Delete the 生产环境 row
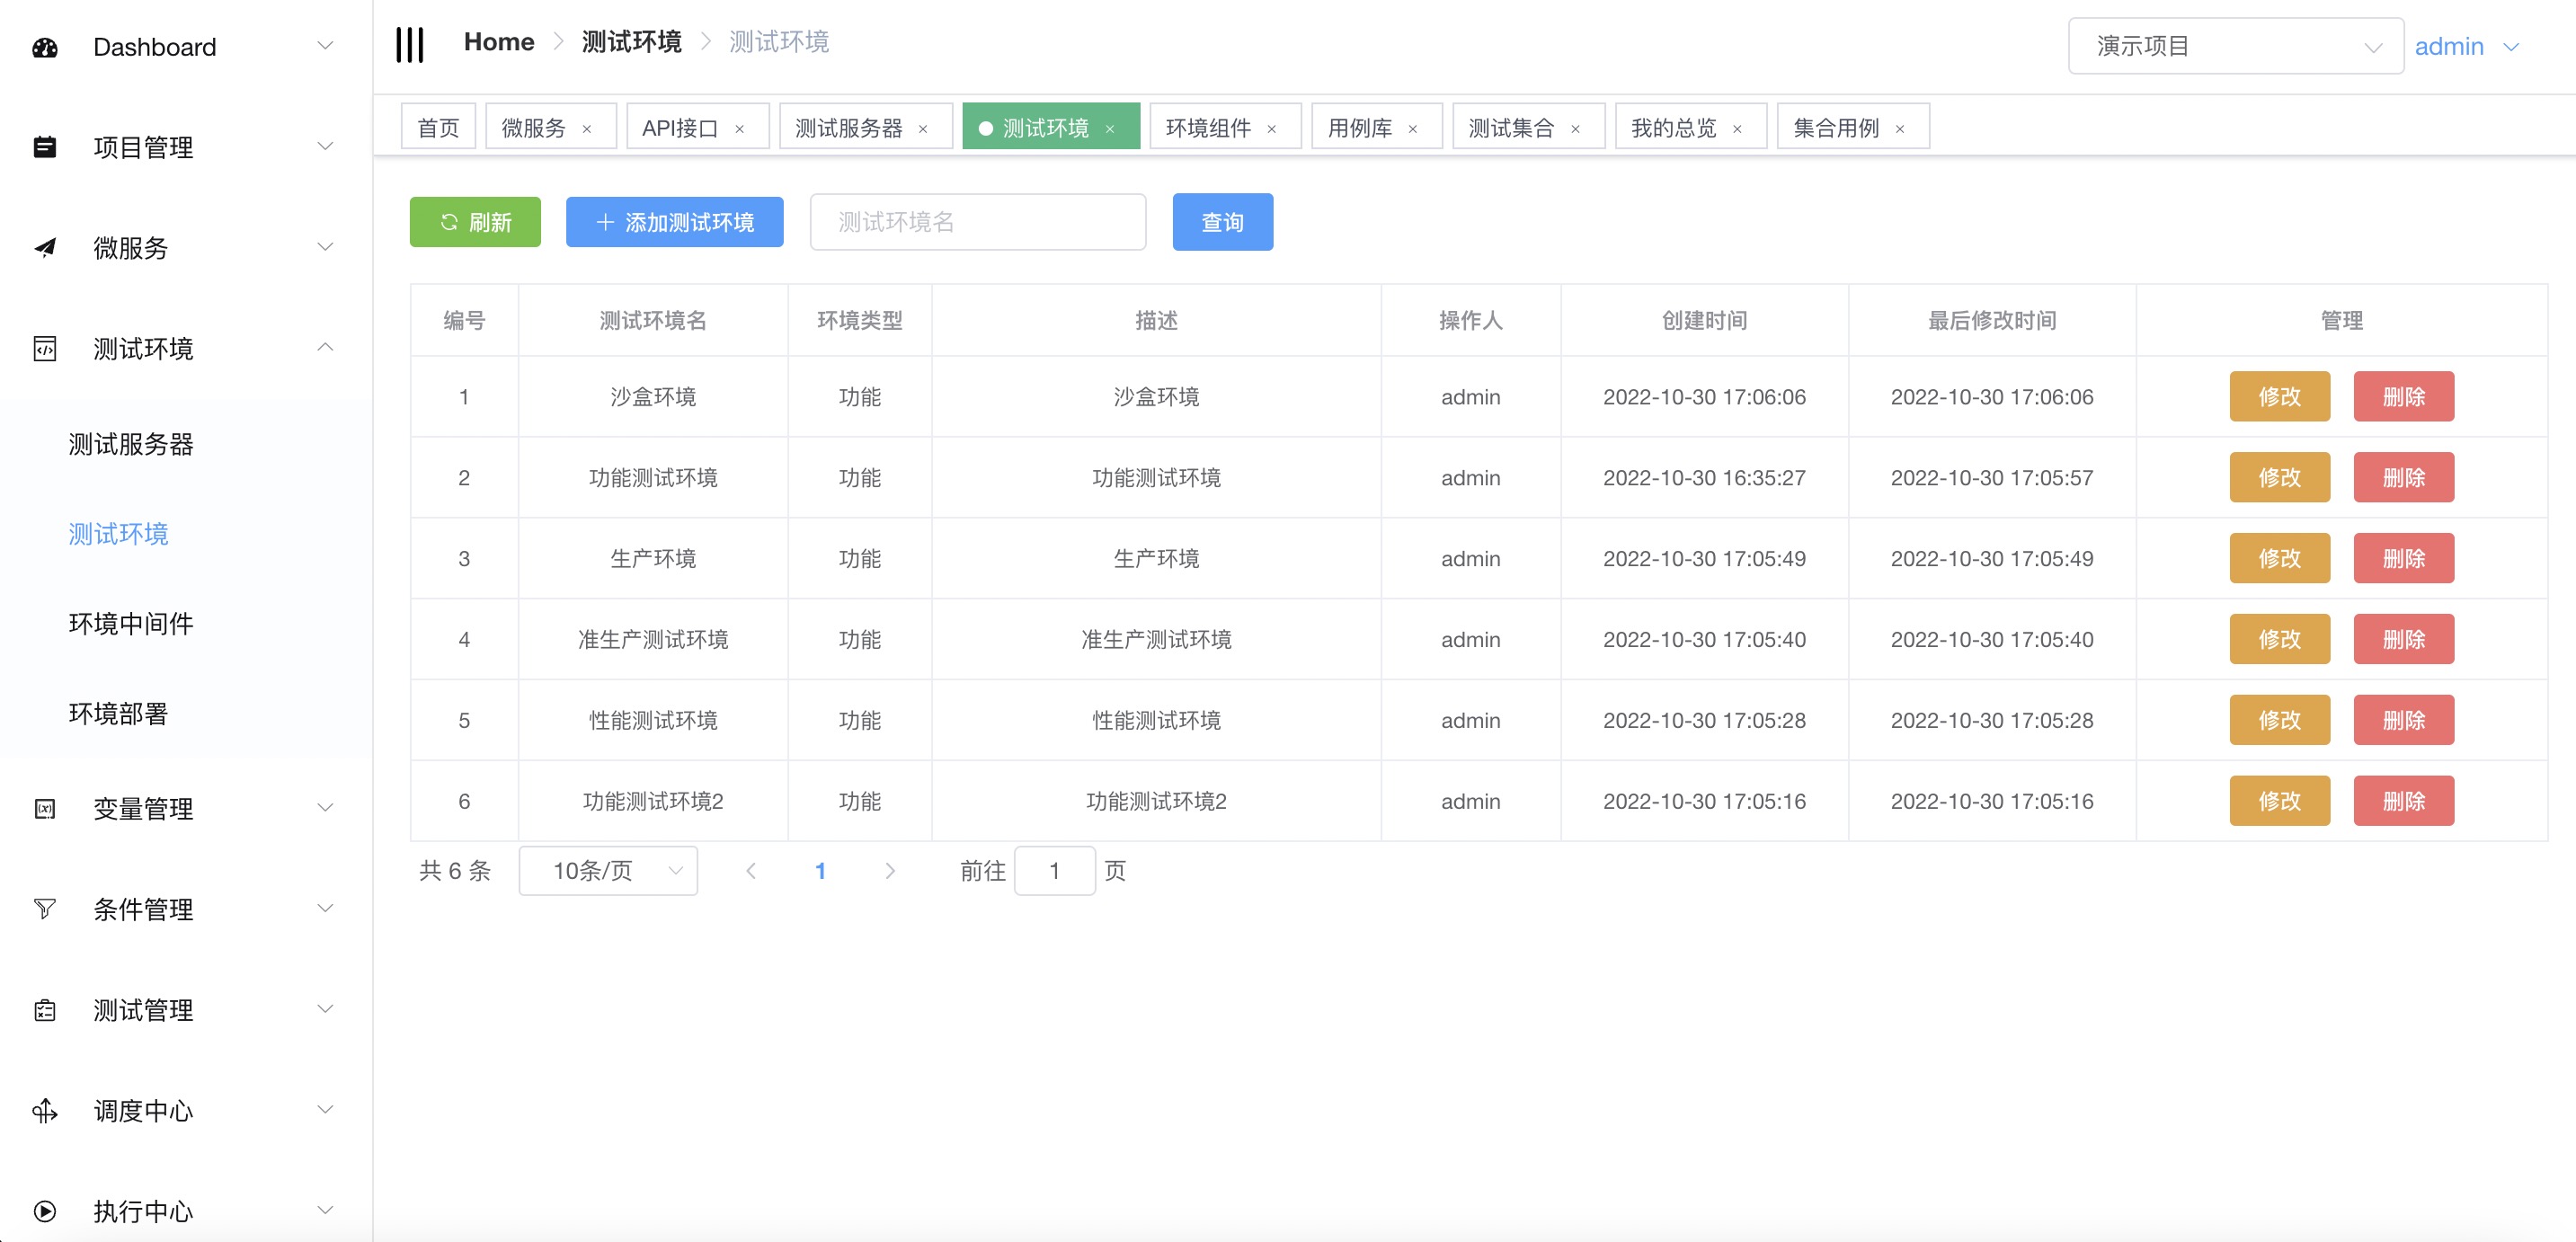Screen dimensions: 2576x1242 tap(2403, 558)
